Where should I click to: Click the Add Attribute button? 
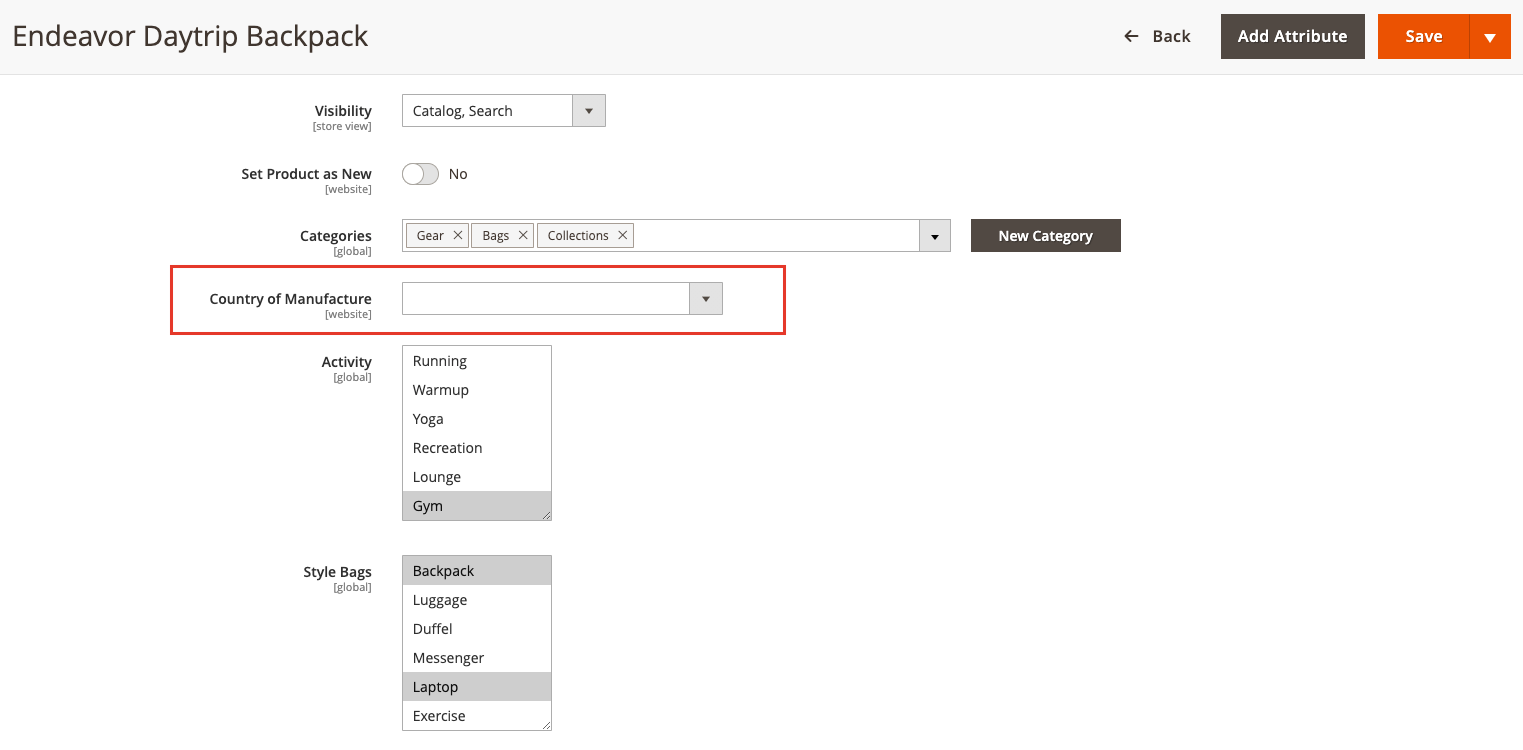(x=1292, y=37)
